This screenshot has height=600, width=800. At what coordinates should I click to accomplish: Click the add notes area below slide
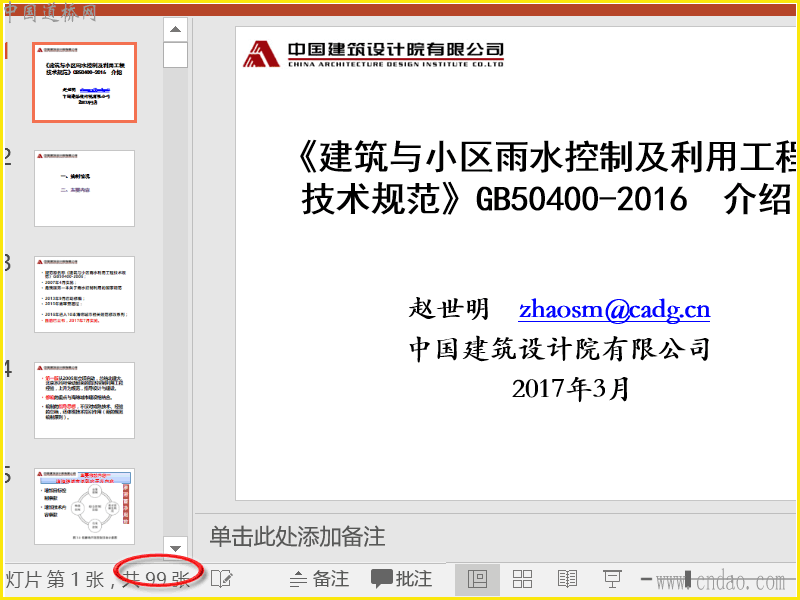497,537
